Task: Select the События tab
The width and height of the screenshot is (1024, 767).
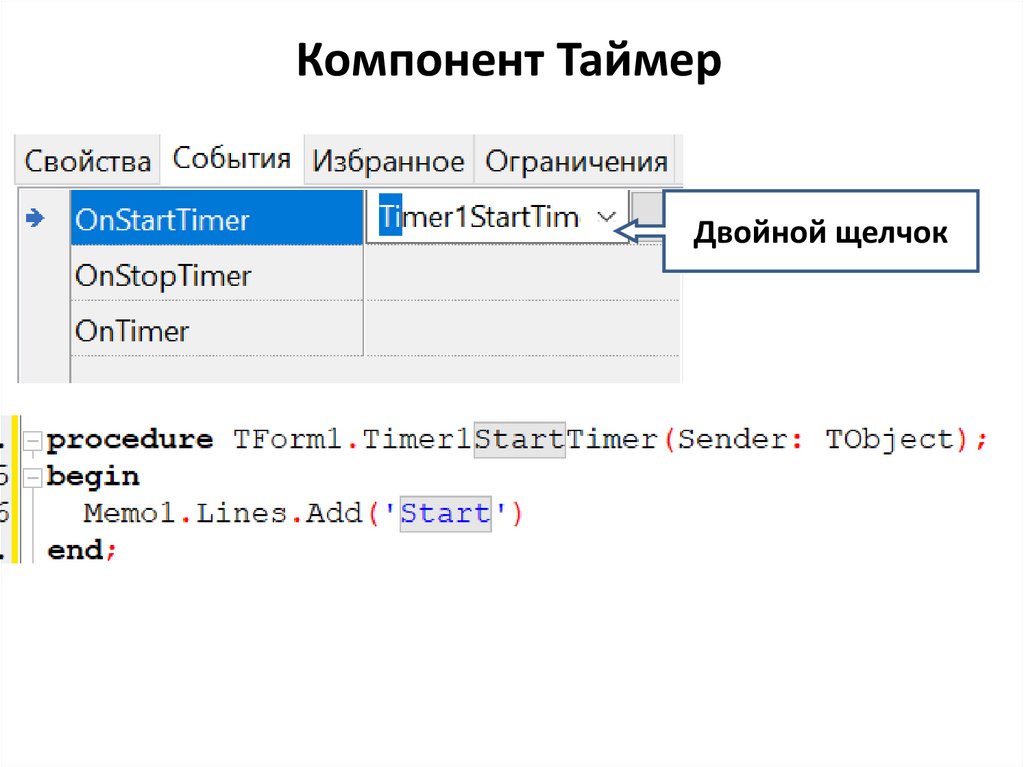Action: (x=232, y=157)
